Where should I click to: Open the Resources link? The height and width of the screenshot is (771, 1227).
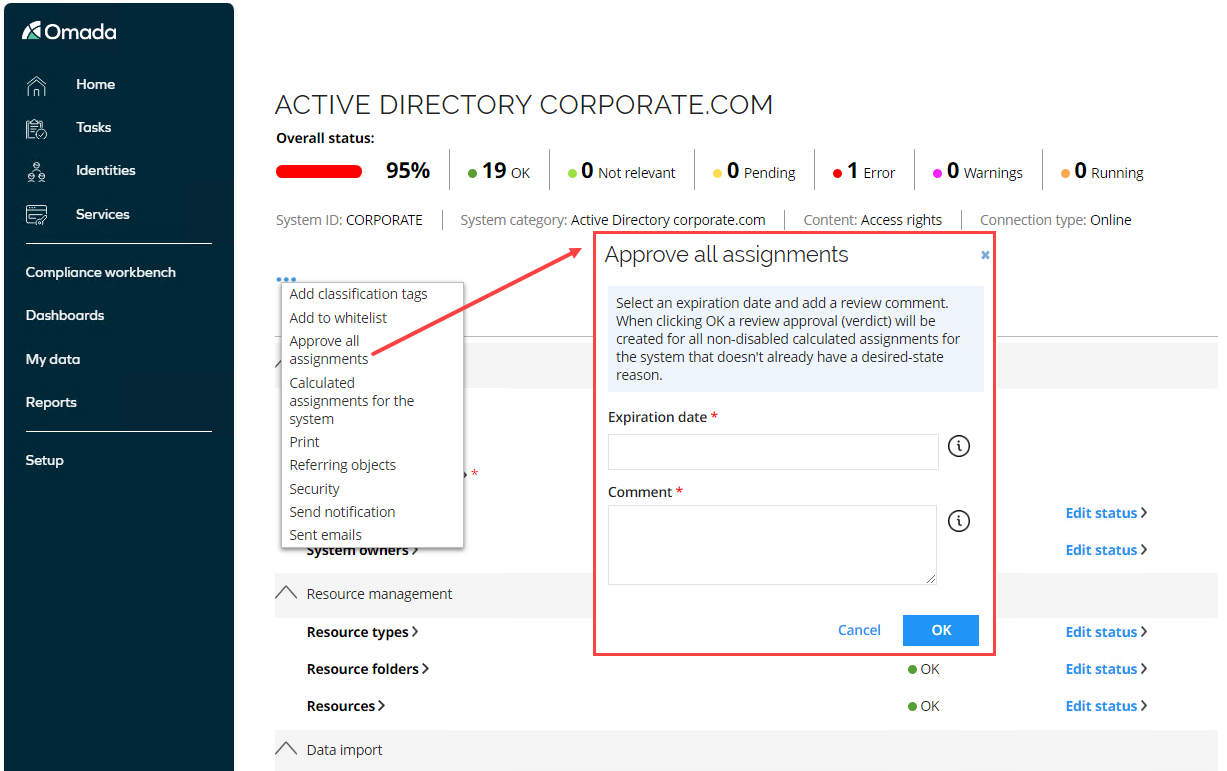pyautogui.click(x=346, y=706)
